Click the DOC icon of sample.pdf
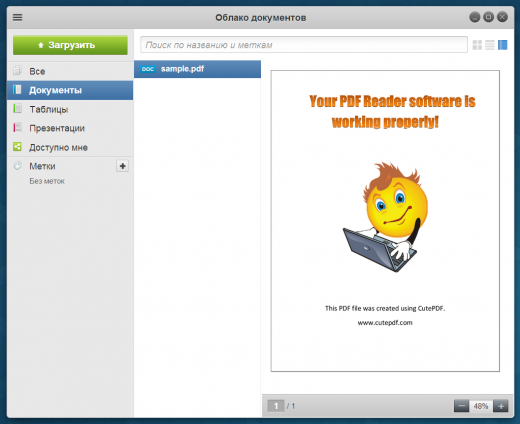Screen dimensions: 520x424 click(x=148, y=69)
